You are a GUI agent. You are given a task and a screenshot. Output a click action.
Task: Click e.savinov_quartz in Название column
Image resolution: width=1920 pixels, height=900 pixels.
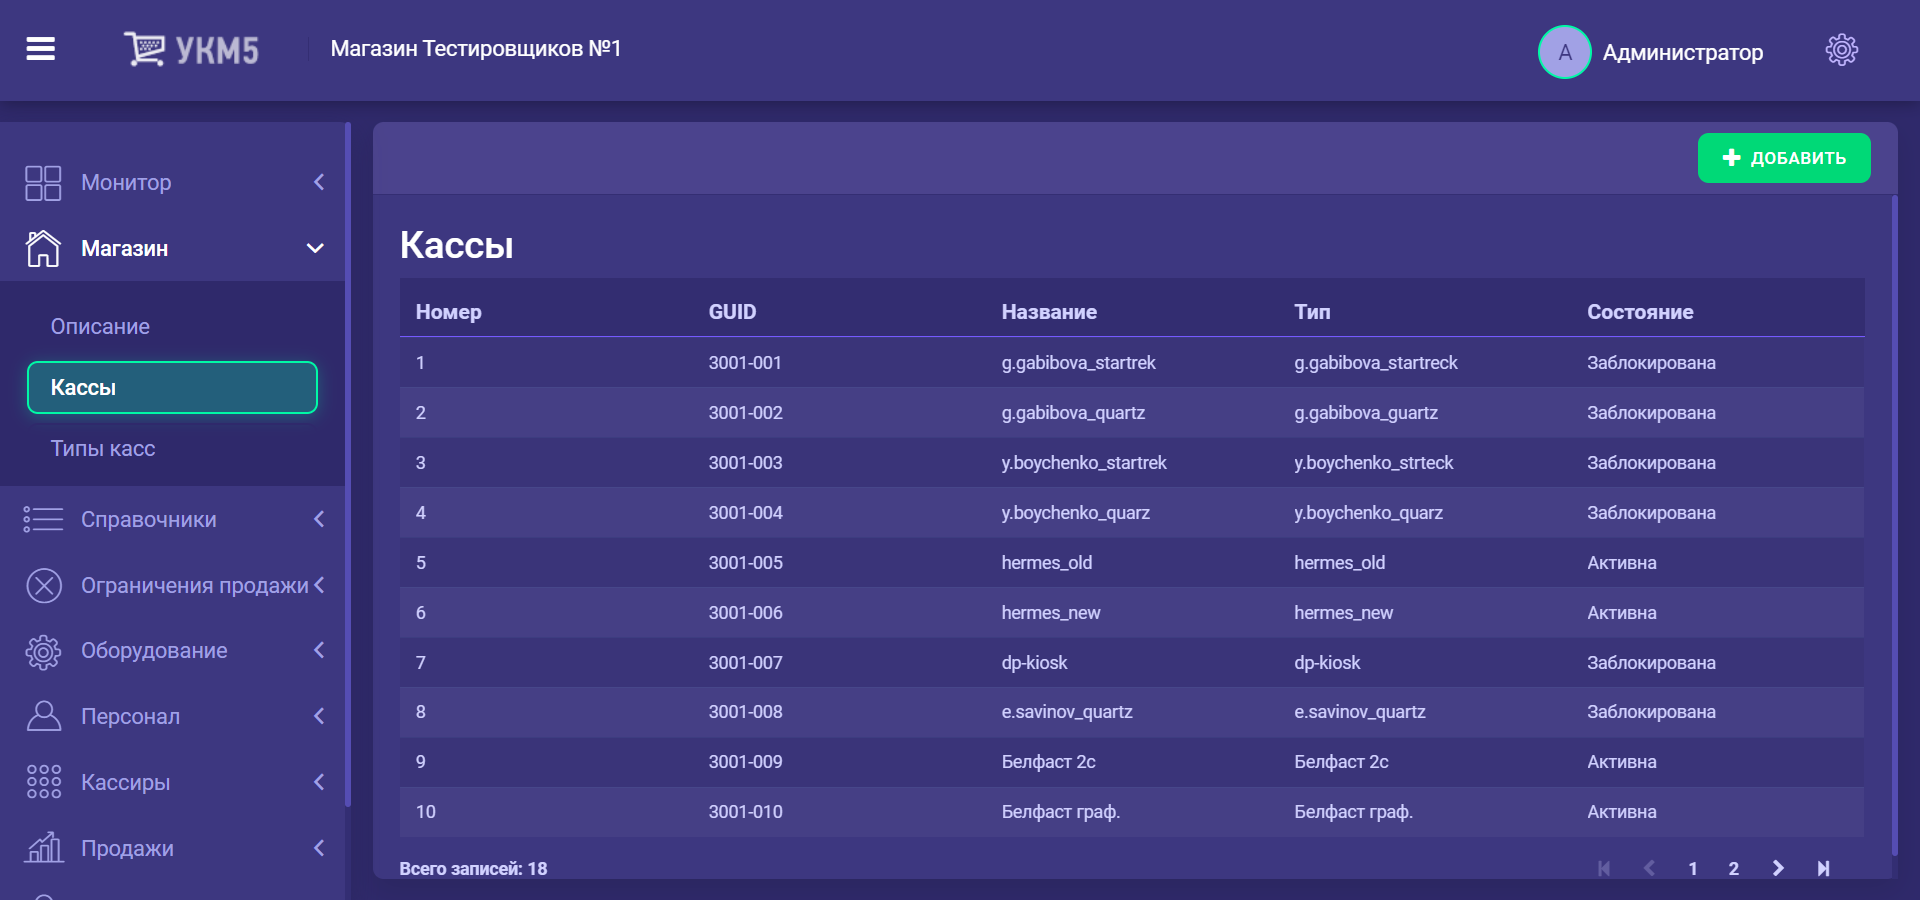click(x=1067, y=712)
